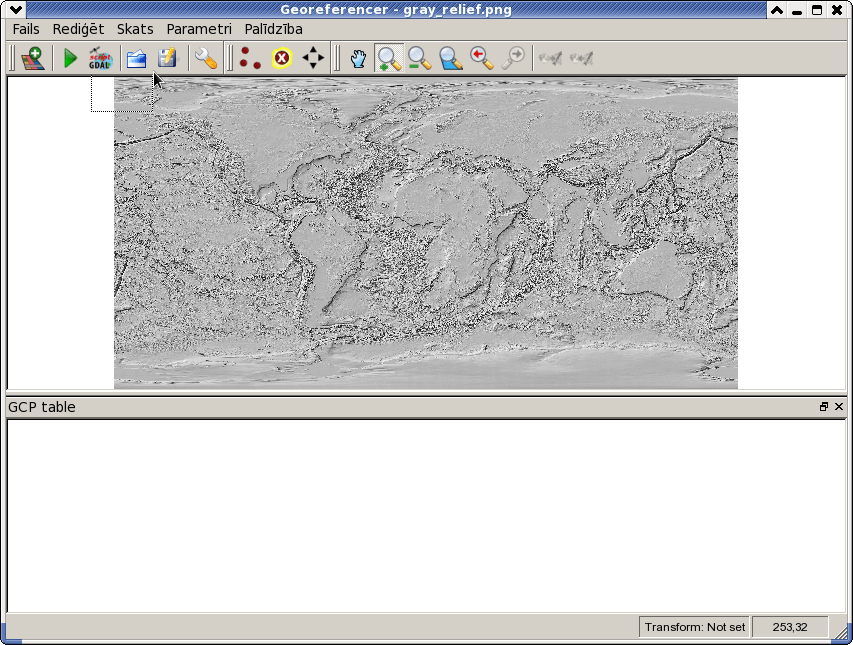Load GCP points folder icon
This screenshot has height=645, width=853.
[x=137, y=58]
